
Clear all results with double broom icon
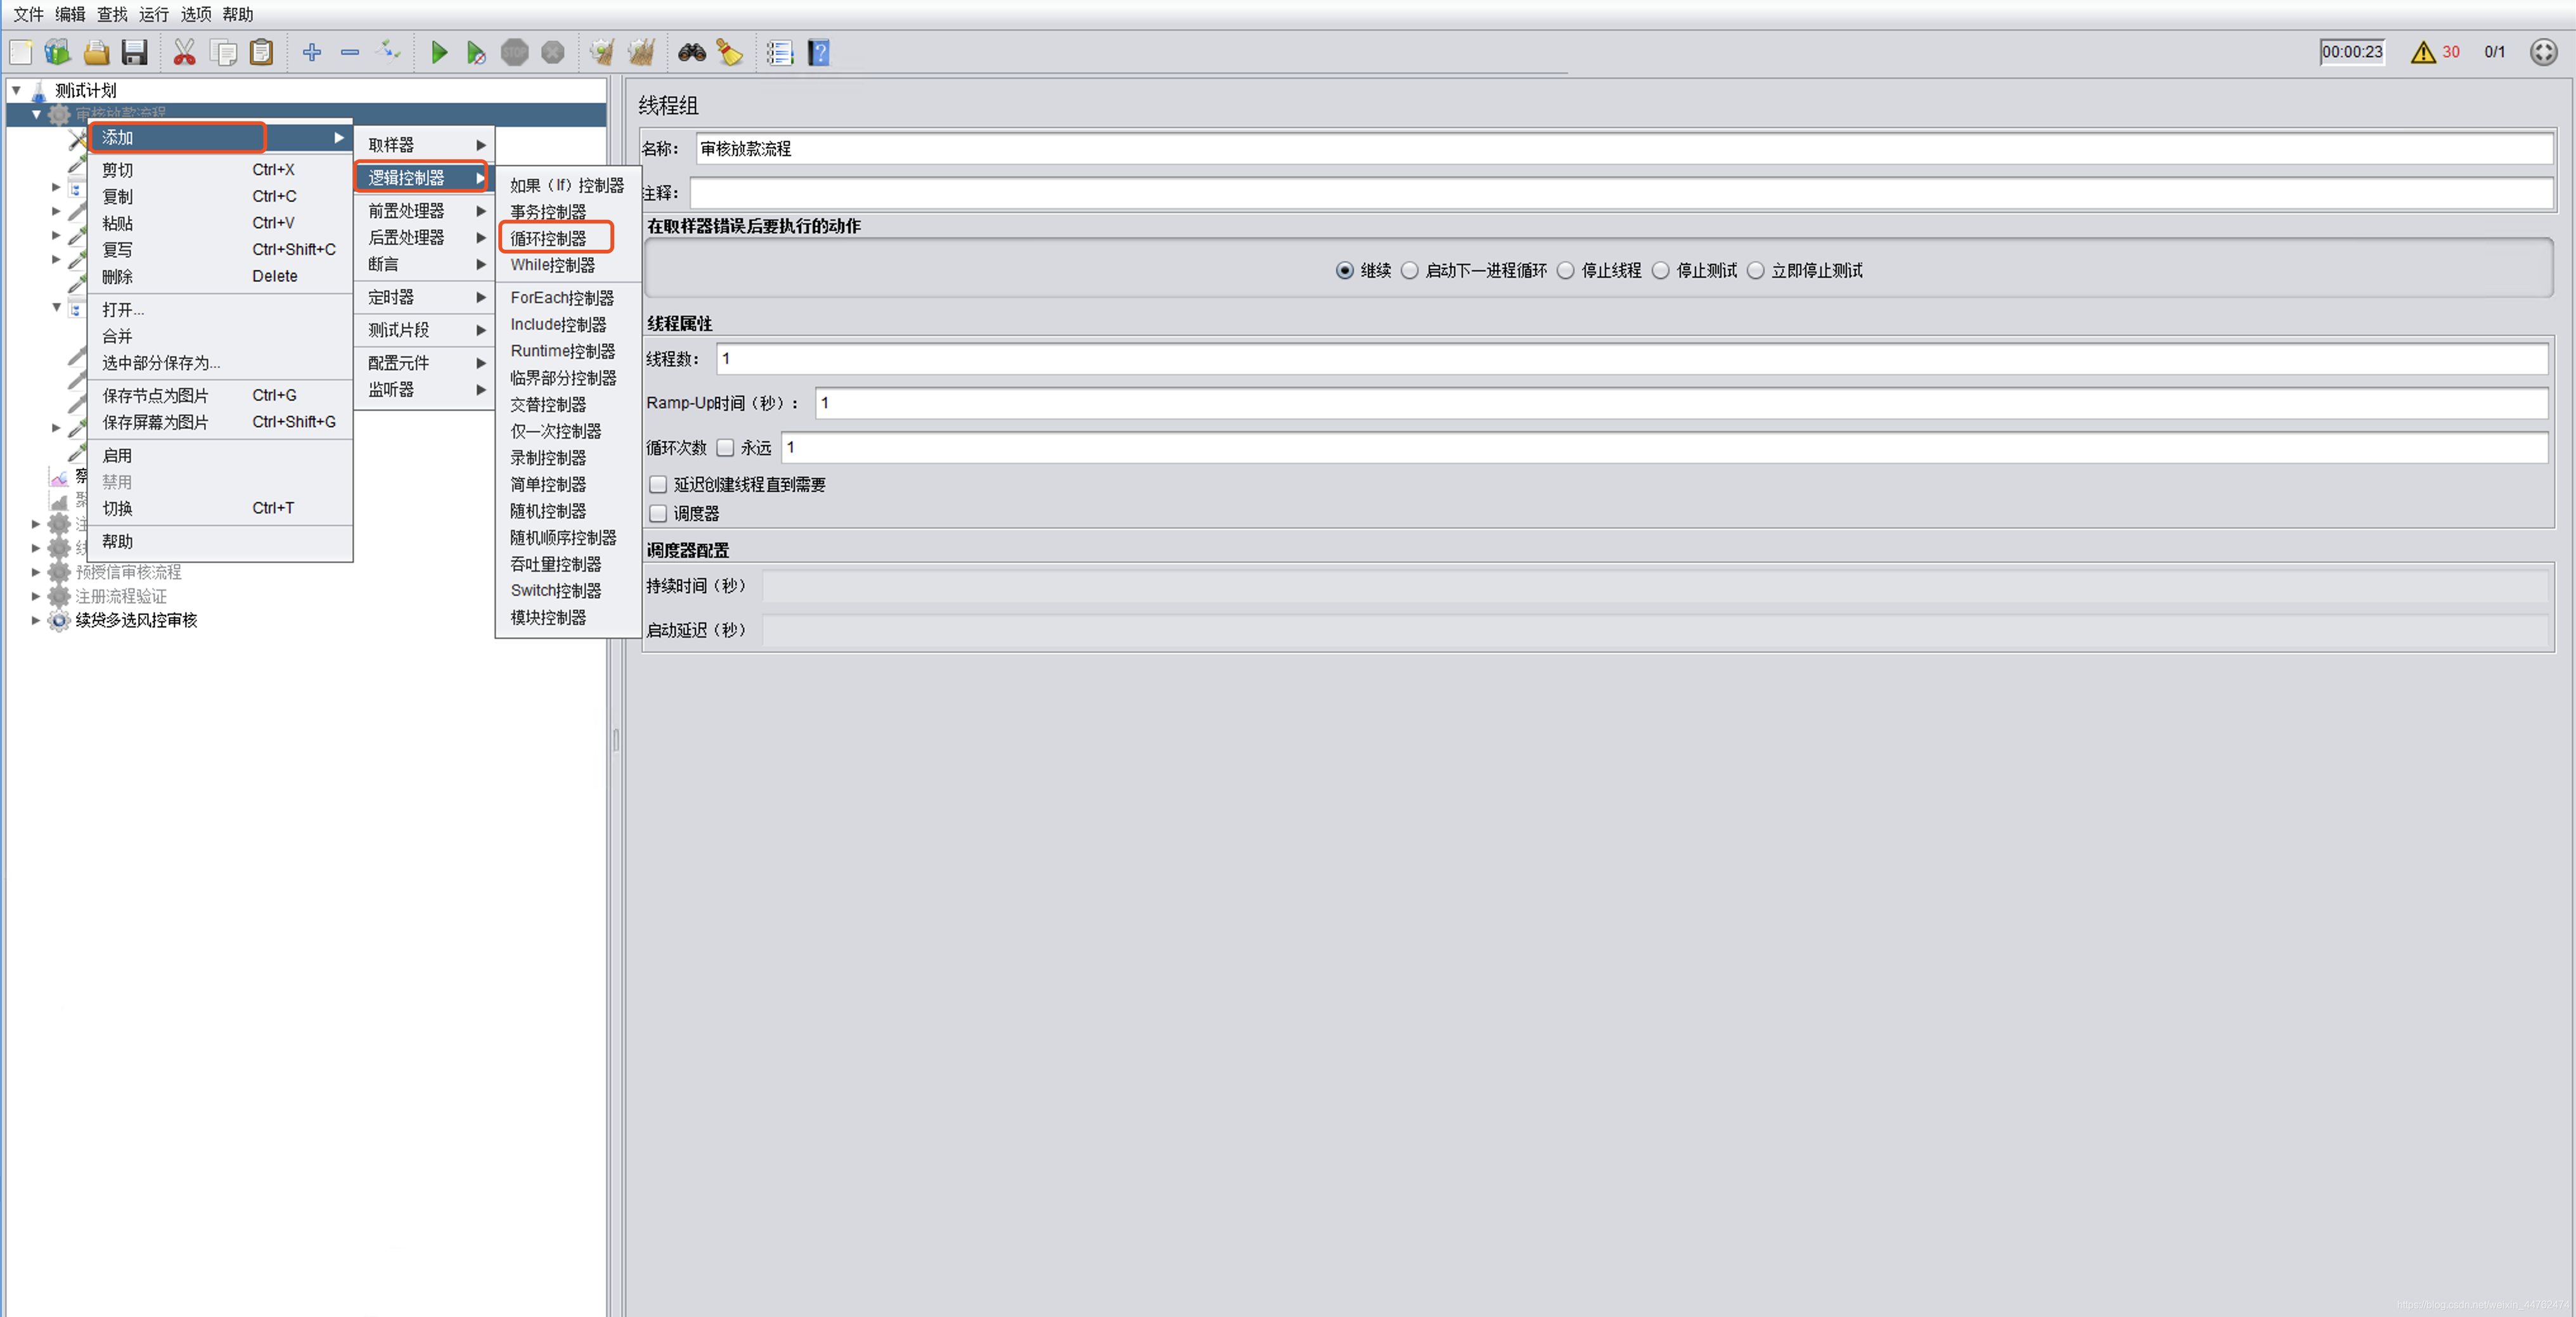641,52
